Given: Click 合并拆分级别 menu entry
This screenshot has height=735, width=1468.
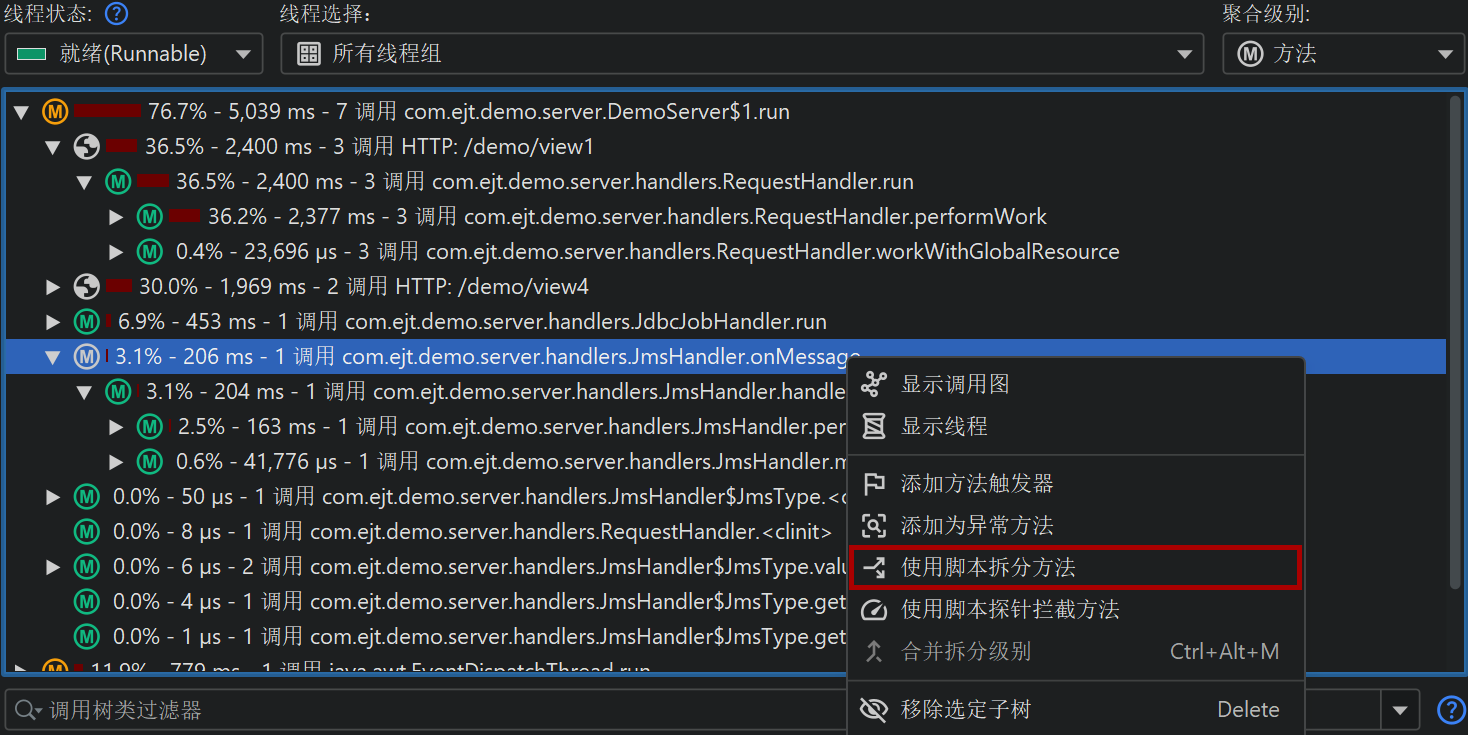Looking at the screenshot, I should click(x=1076, y=652).
